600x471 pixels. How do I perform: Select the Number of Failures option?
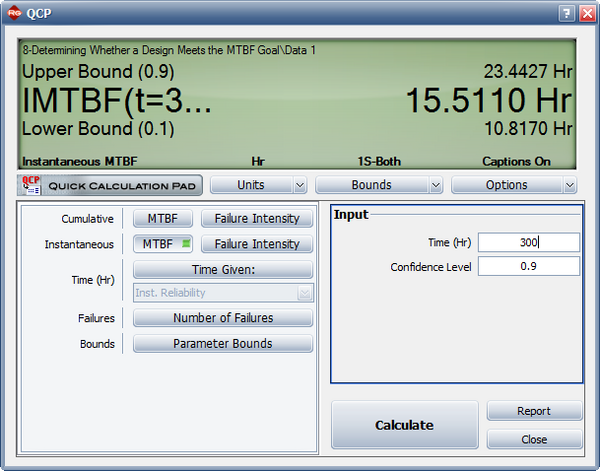(223, 318)
